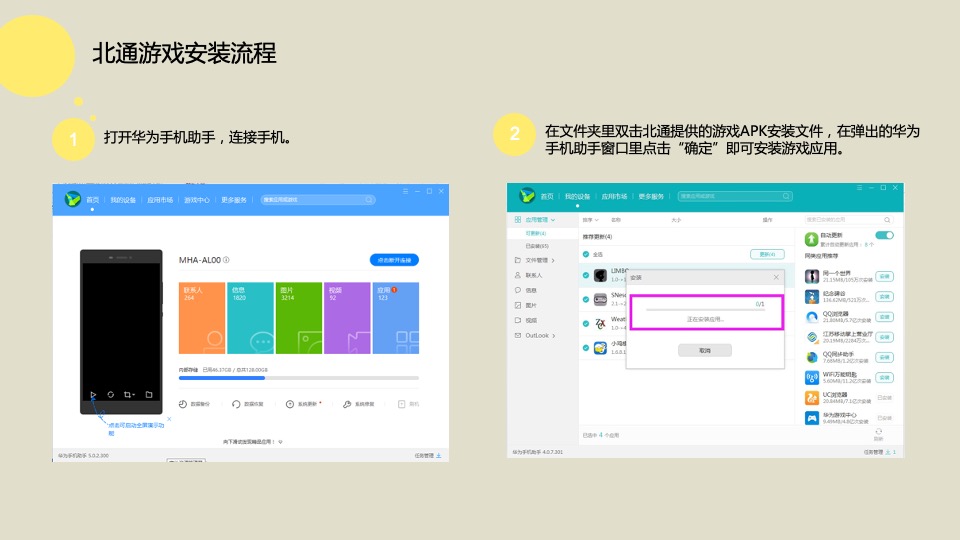Click the folder icon under phone screen
Image resolution: width=960 pixels, height=540 pixels.
[149, 395]
